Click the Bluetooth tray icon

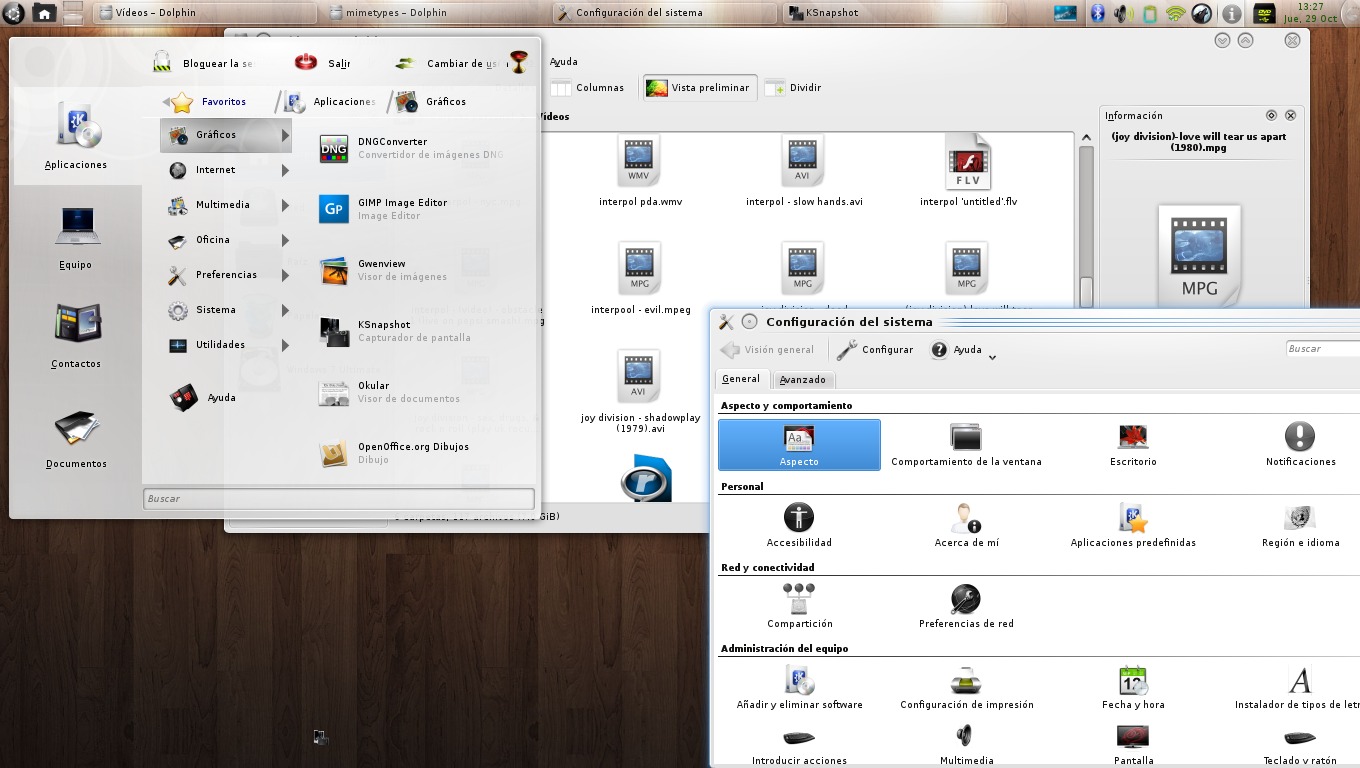click(1096, 13)
